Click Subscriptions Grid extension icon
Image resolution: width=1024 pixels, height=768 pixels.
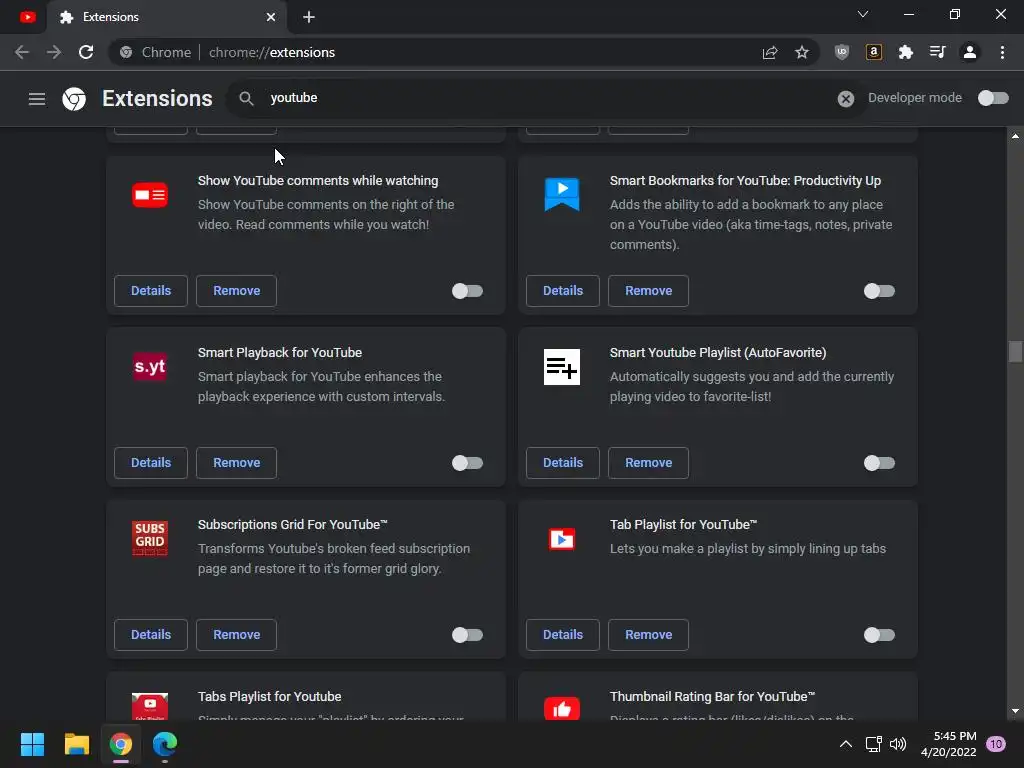150,538
